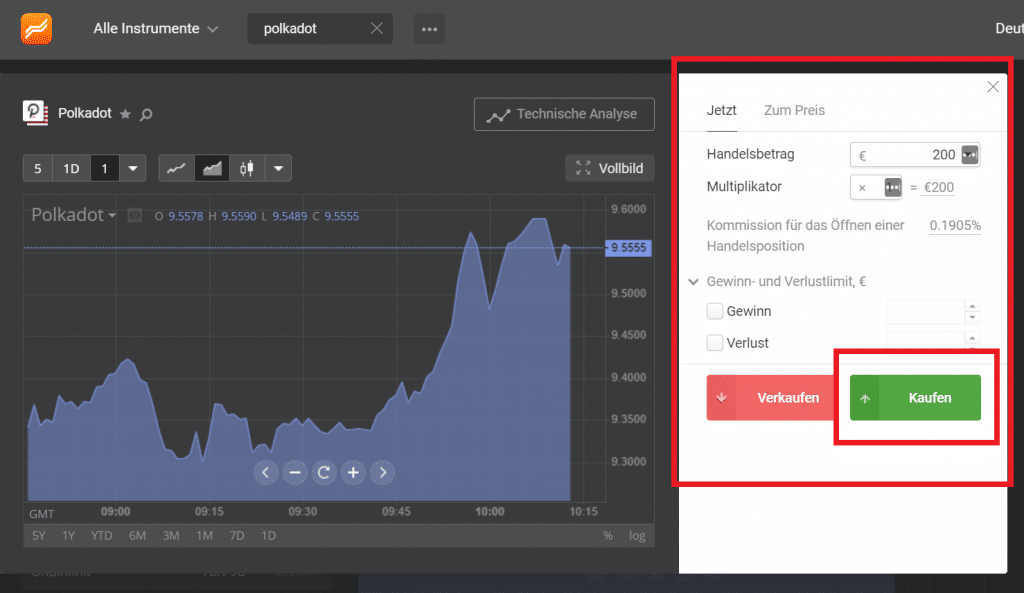
Task: Zoom out chart with minus button
Action: [295, 472]
